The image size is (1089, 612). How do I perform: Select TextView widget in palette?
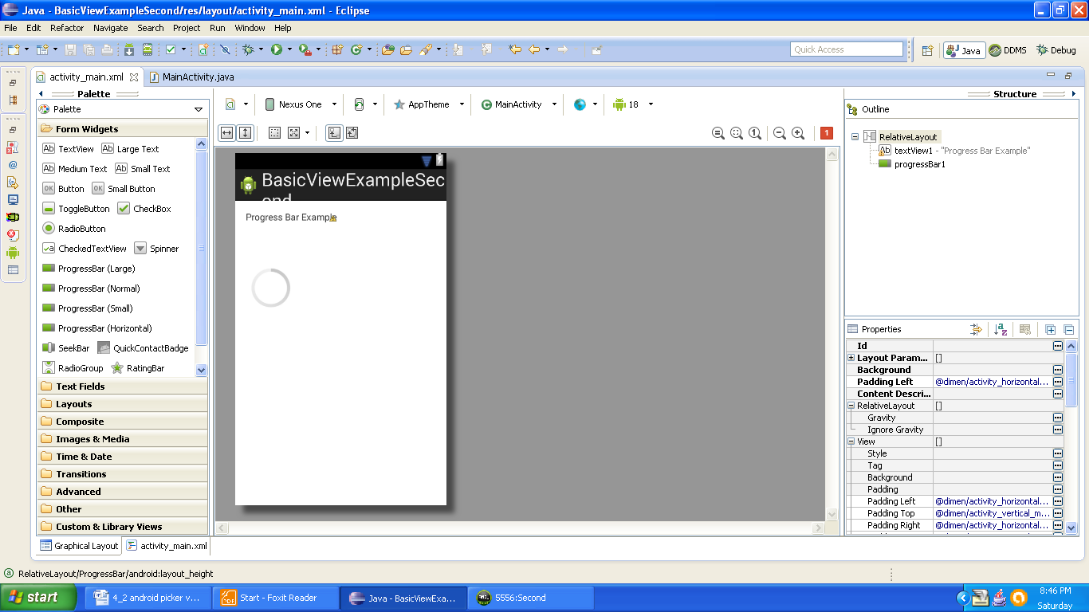click(68, 149)
